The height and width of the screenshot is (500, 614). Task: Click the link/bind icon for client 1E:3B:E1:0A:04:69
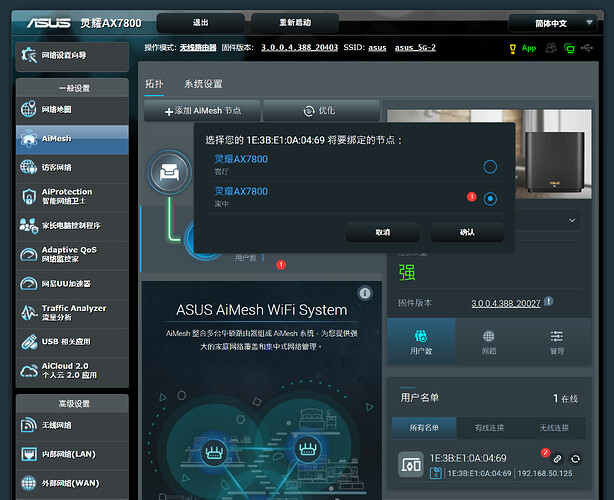tap(557, 459)
